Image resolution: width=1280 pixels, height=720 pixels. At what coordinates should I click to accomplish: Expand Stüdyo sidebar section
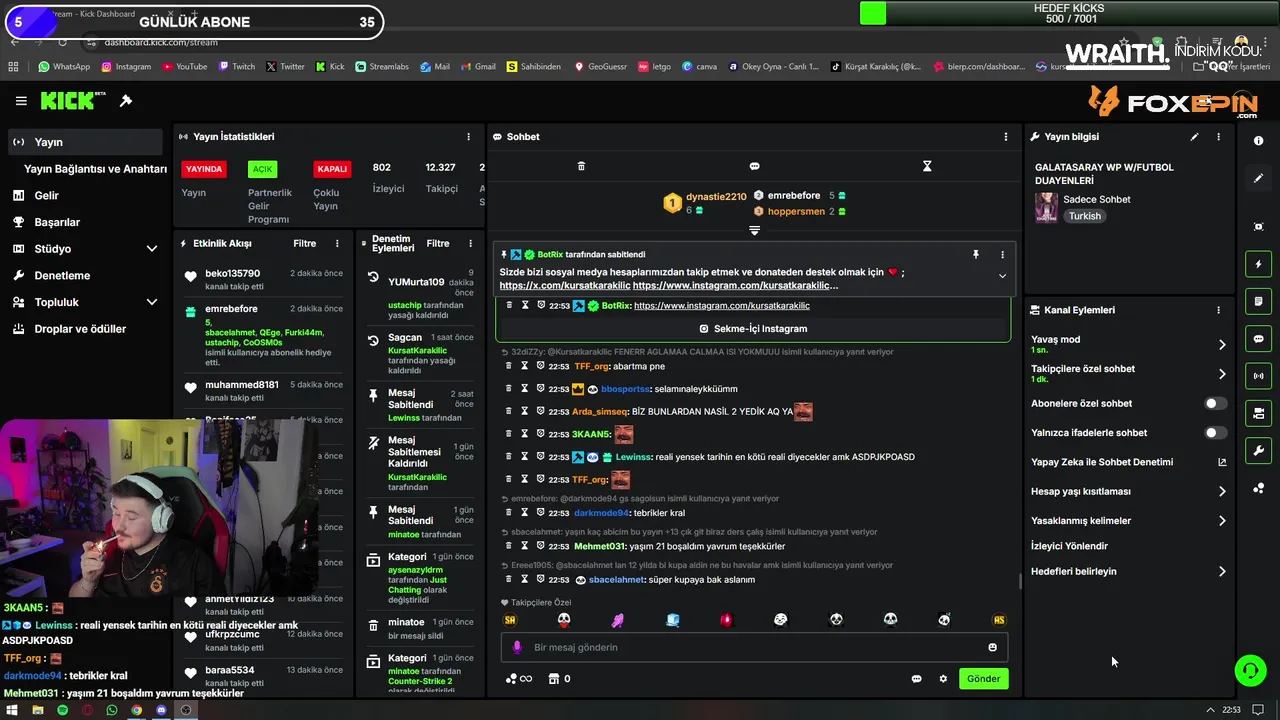(x=152, y=249)
